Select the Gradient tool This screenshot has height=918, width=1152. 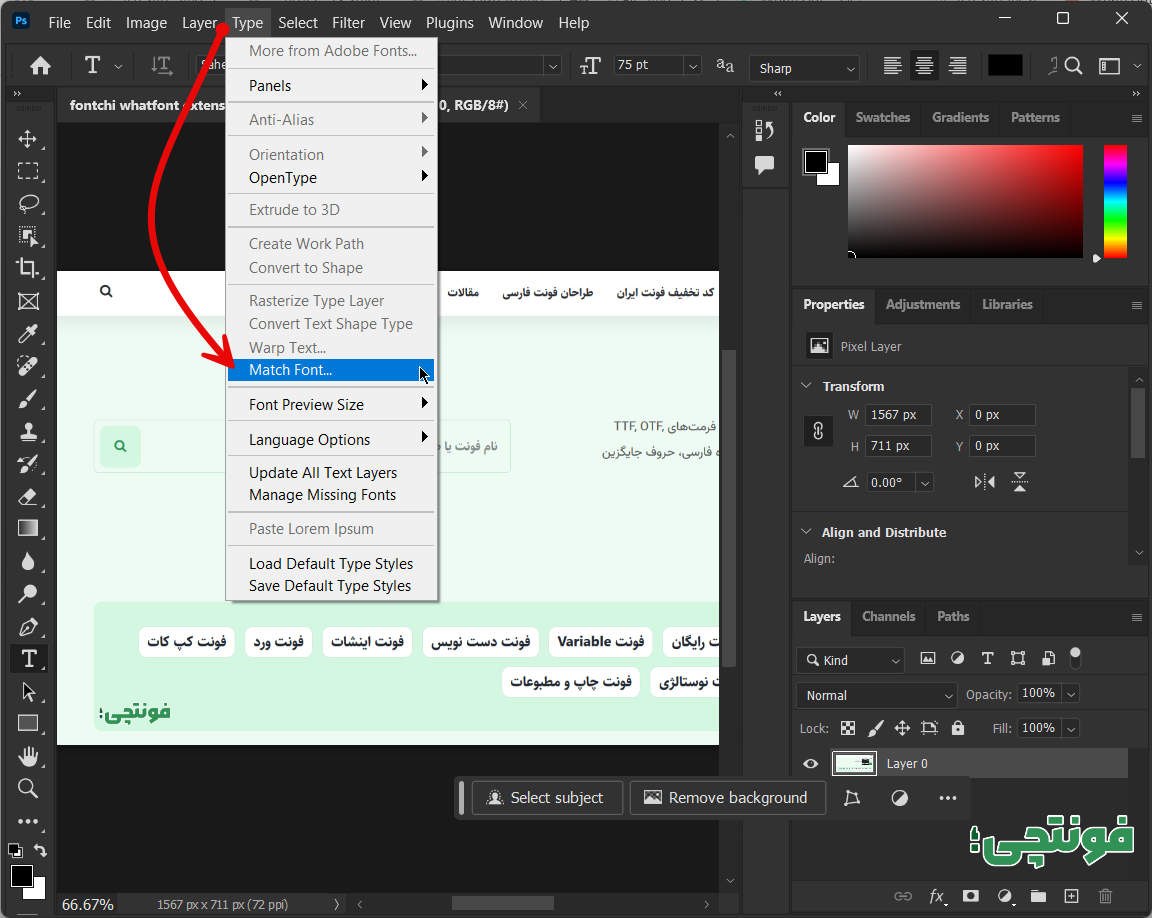28,529
